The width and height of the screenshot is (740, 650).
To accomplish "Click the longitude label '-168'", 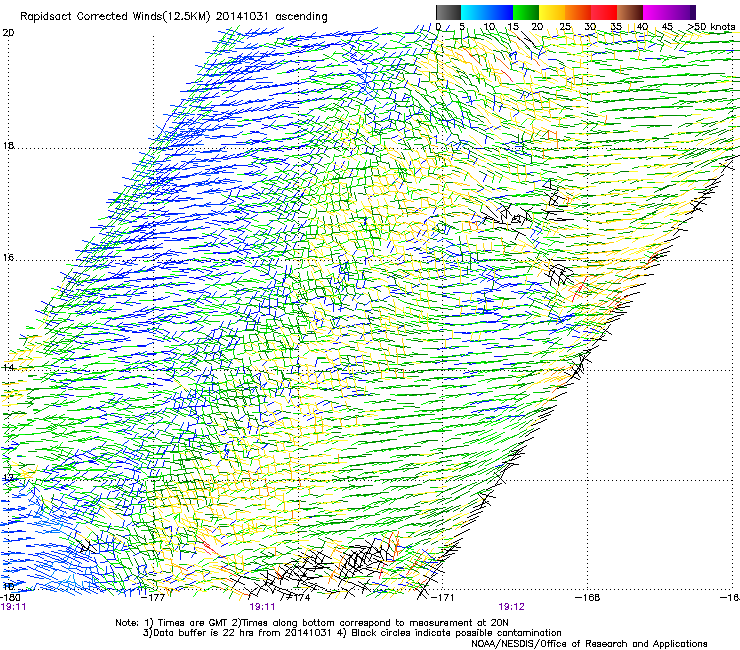I will coord(588,598).
